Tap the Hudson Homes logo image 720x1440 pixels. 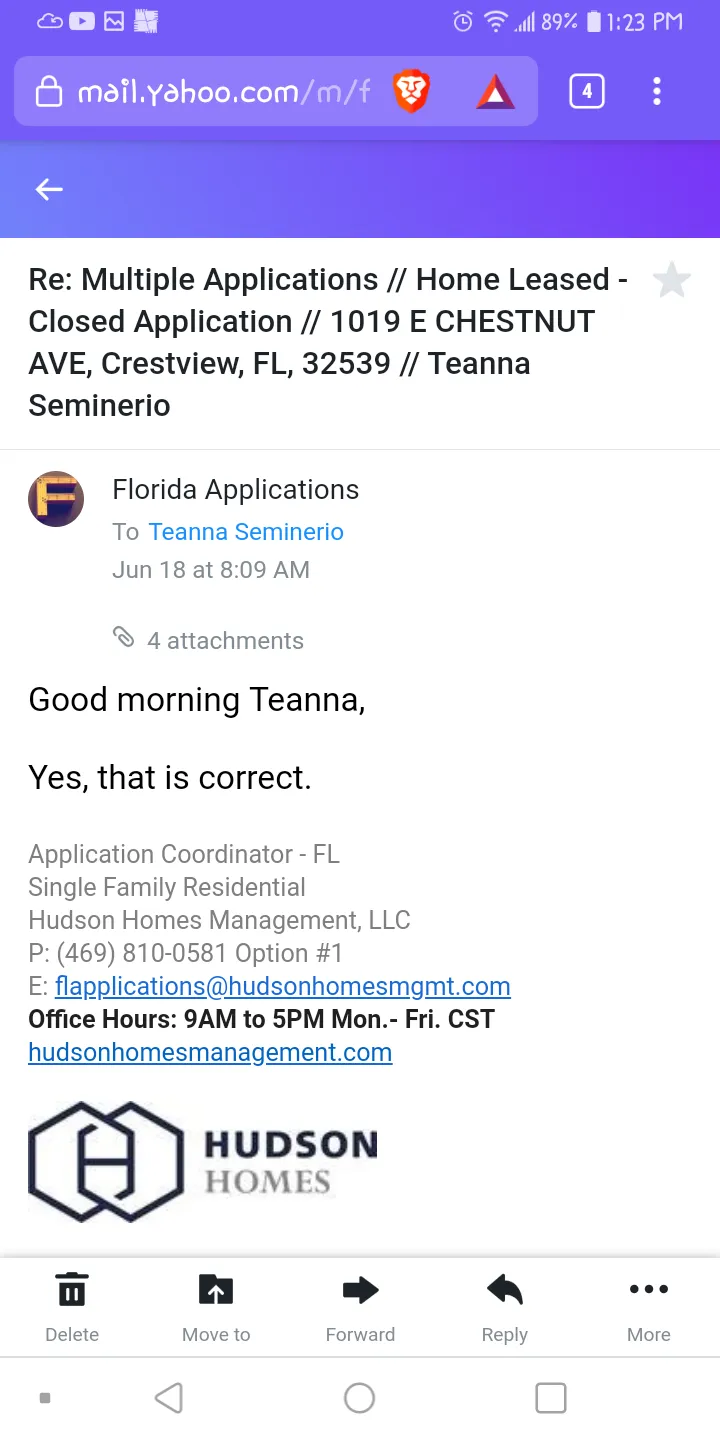pos(204,1161)
